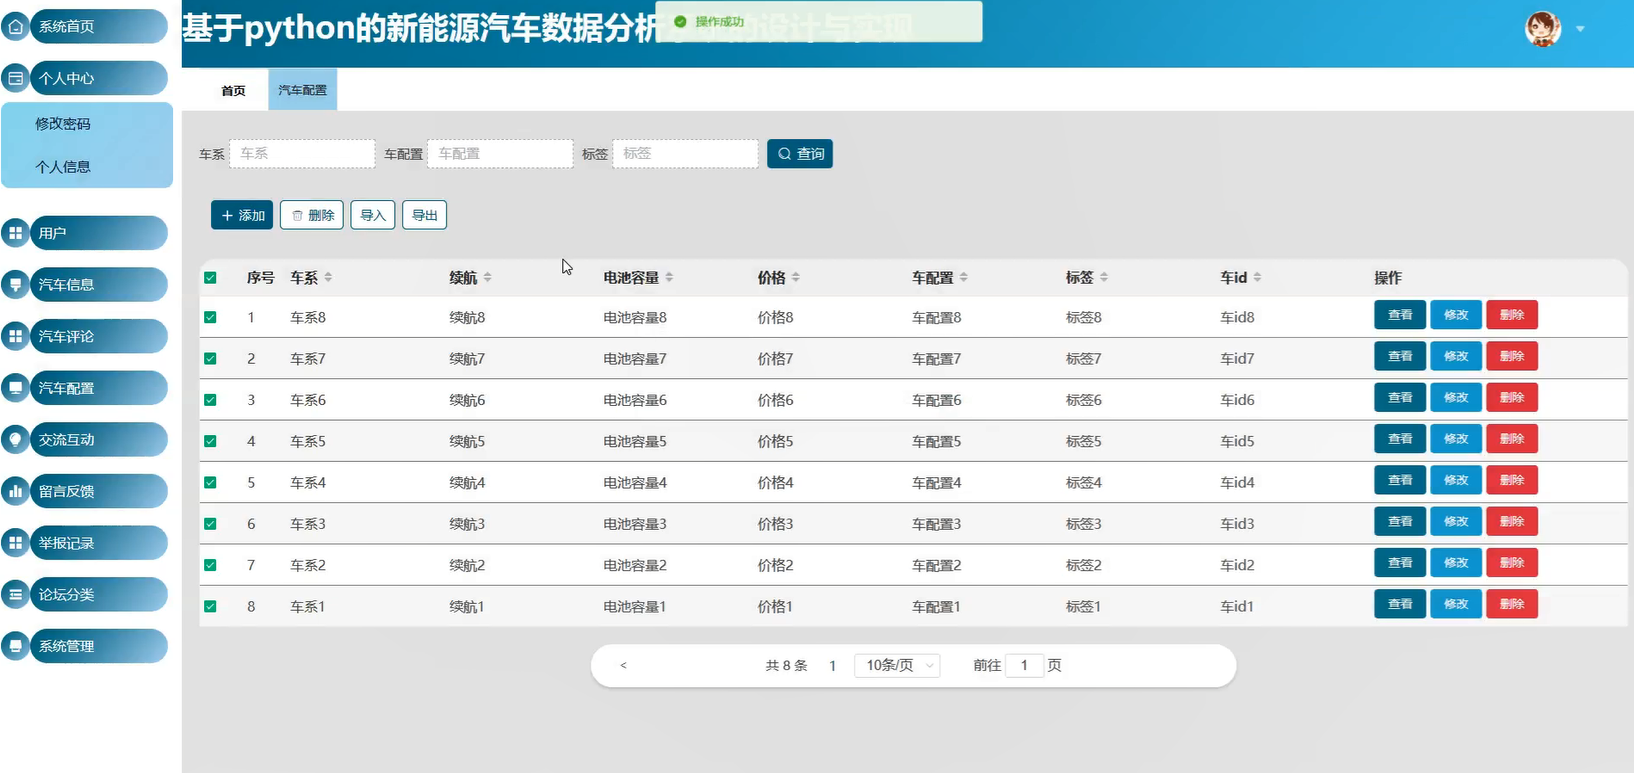The width and height of the screenshot is (1634, 773).
Task: Sort table by 电池容量 column arrows
Action: point(669,278)
